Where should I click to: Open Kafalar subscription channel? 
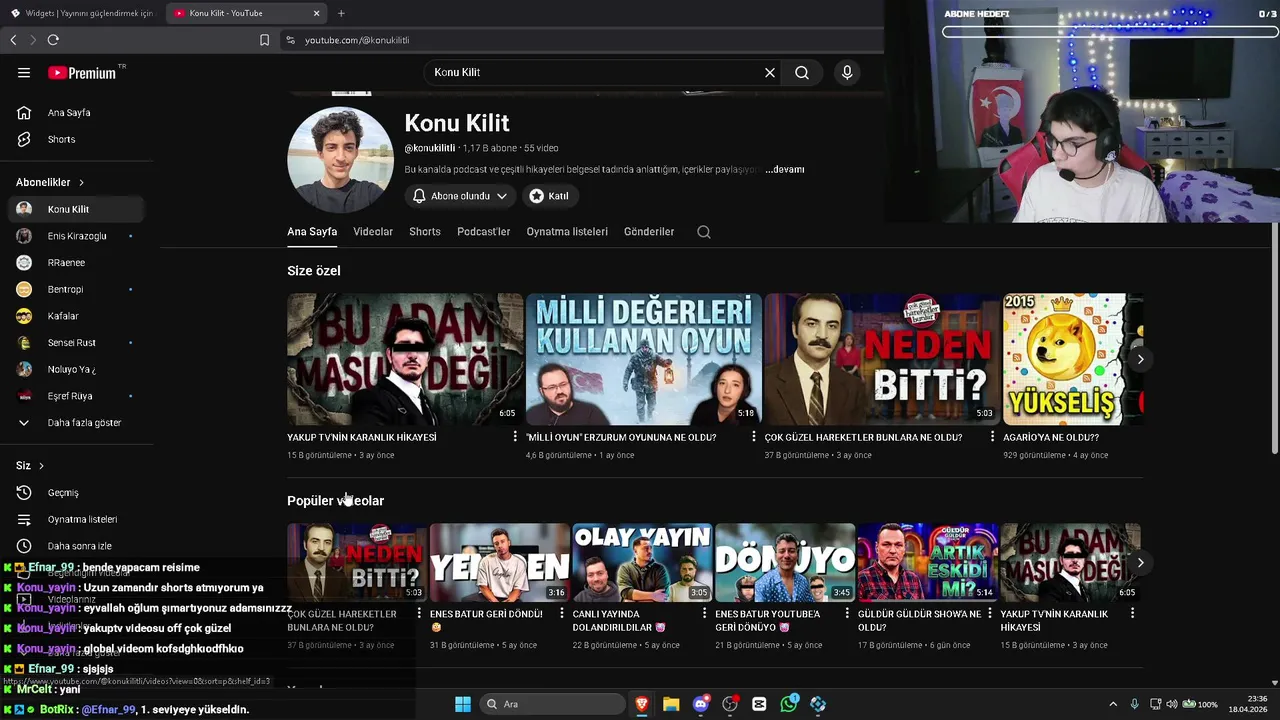tap(77, 316)
